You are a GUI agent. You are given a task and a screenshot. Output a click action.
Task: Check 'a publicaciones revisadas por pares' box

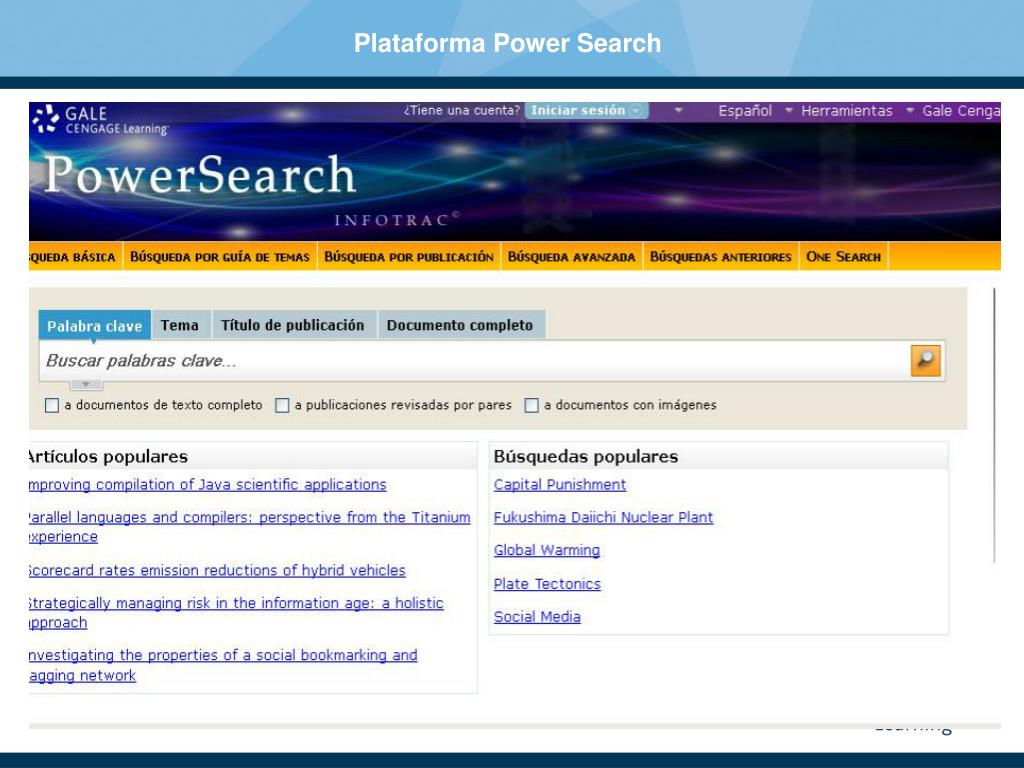point(281,406)
